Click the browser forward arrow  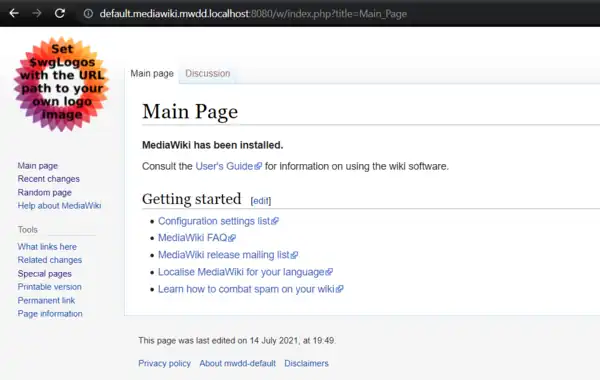coord(37,13)
